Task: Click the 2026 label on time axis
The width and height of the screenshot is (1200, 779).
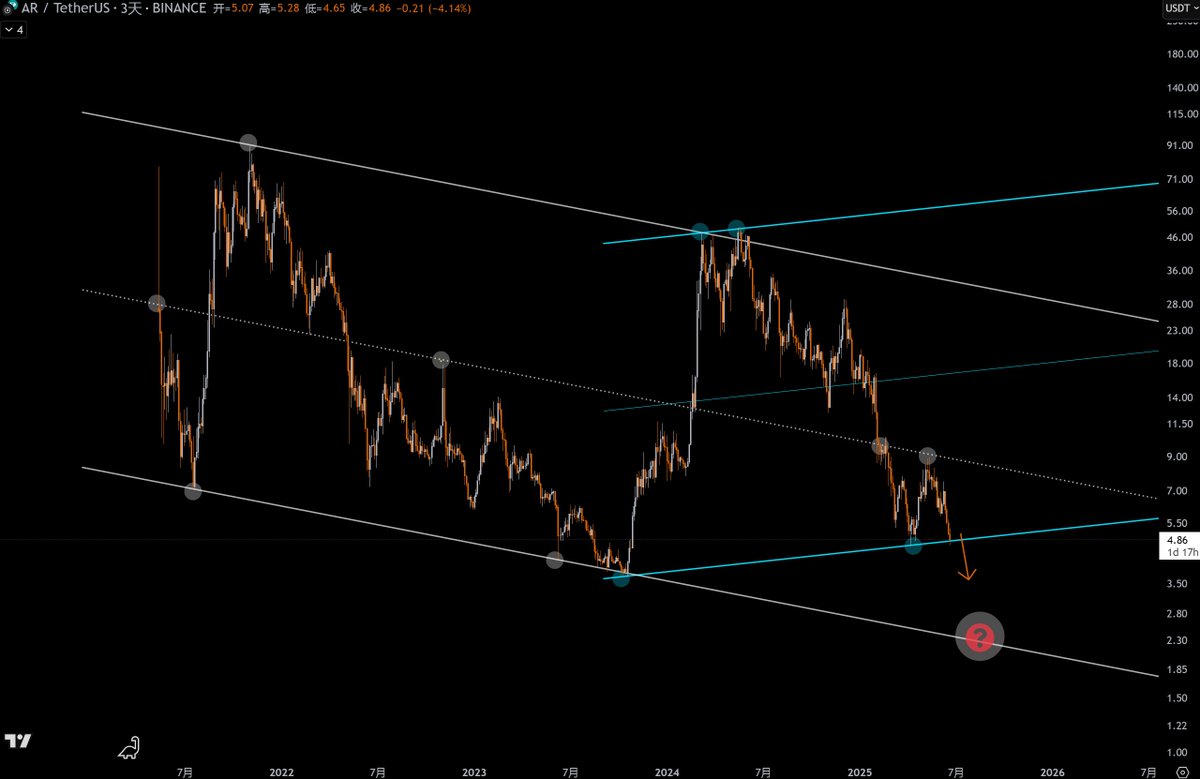Action: [x=1052, y=773]
